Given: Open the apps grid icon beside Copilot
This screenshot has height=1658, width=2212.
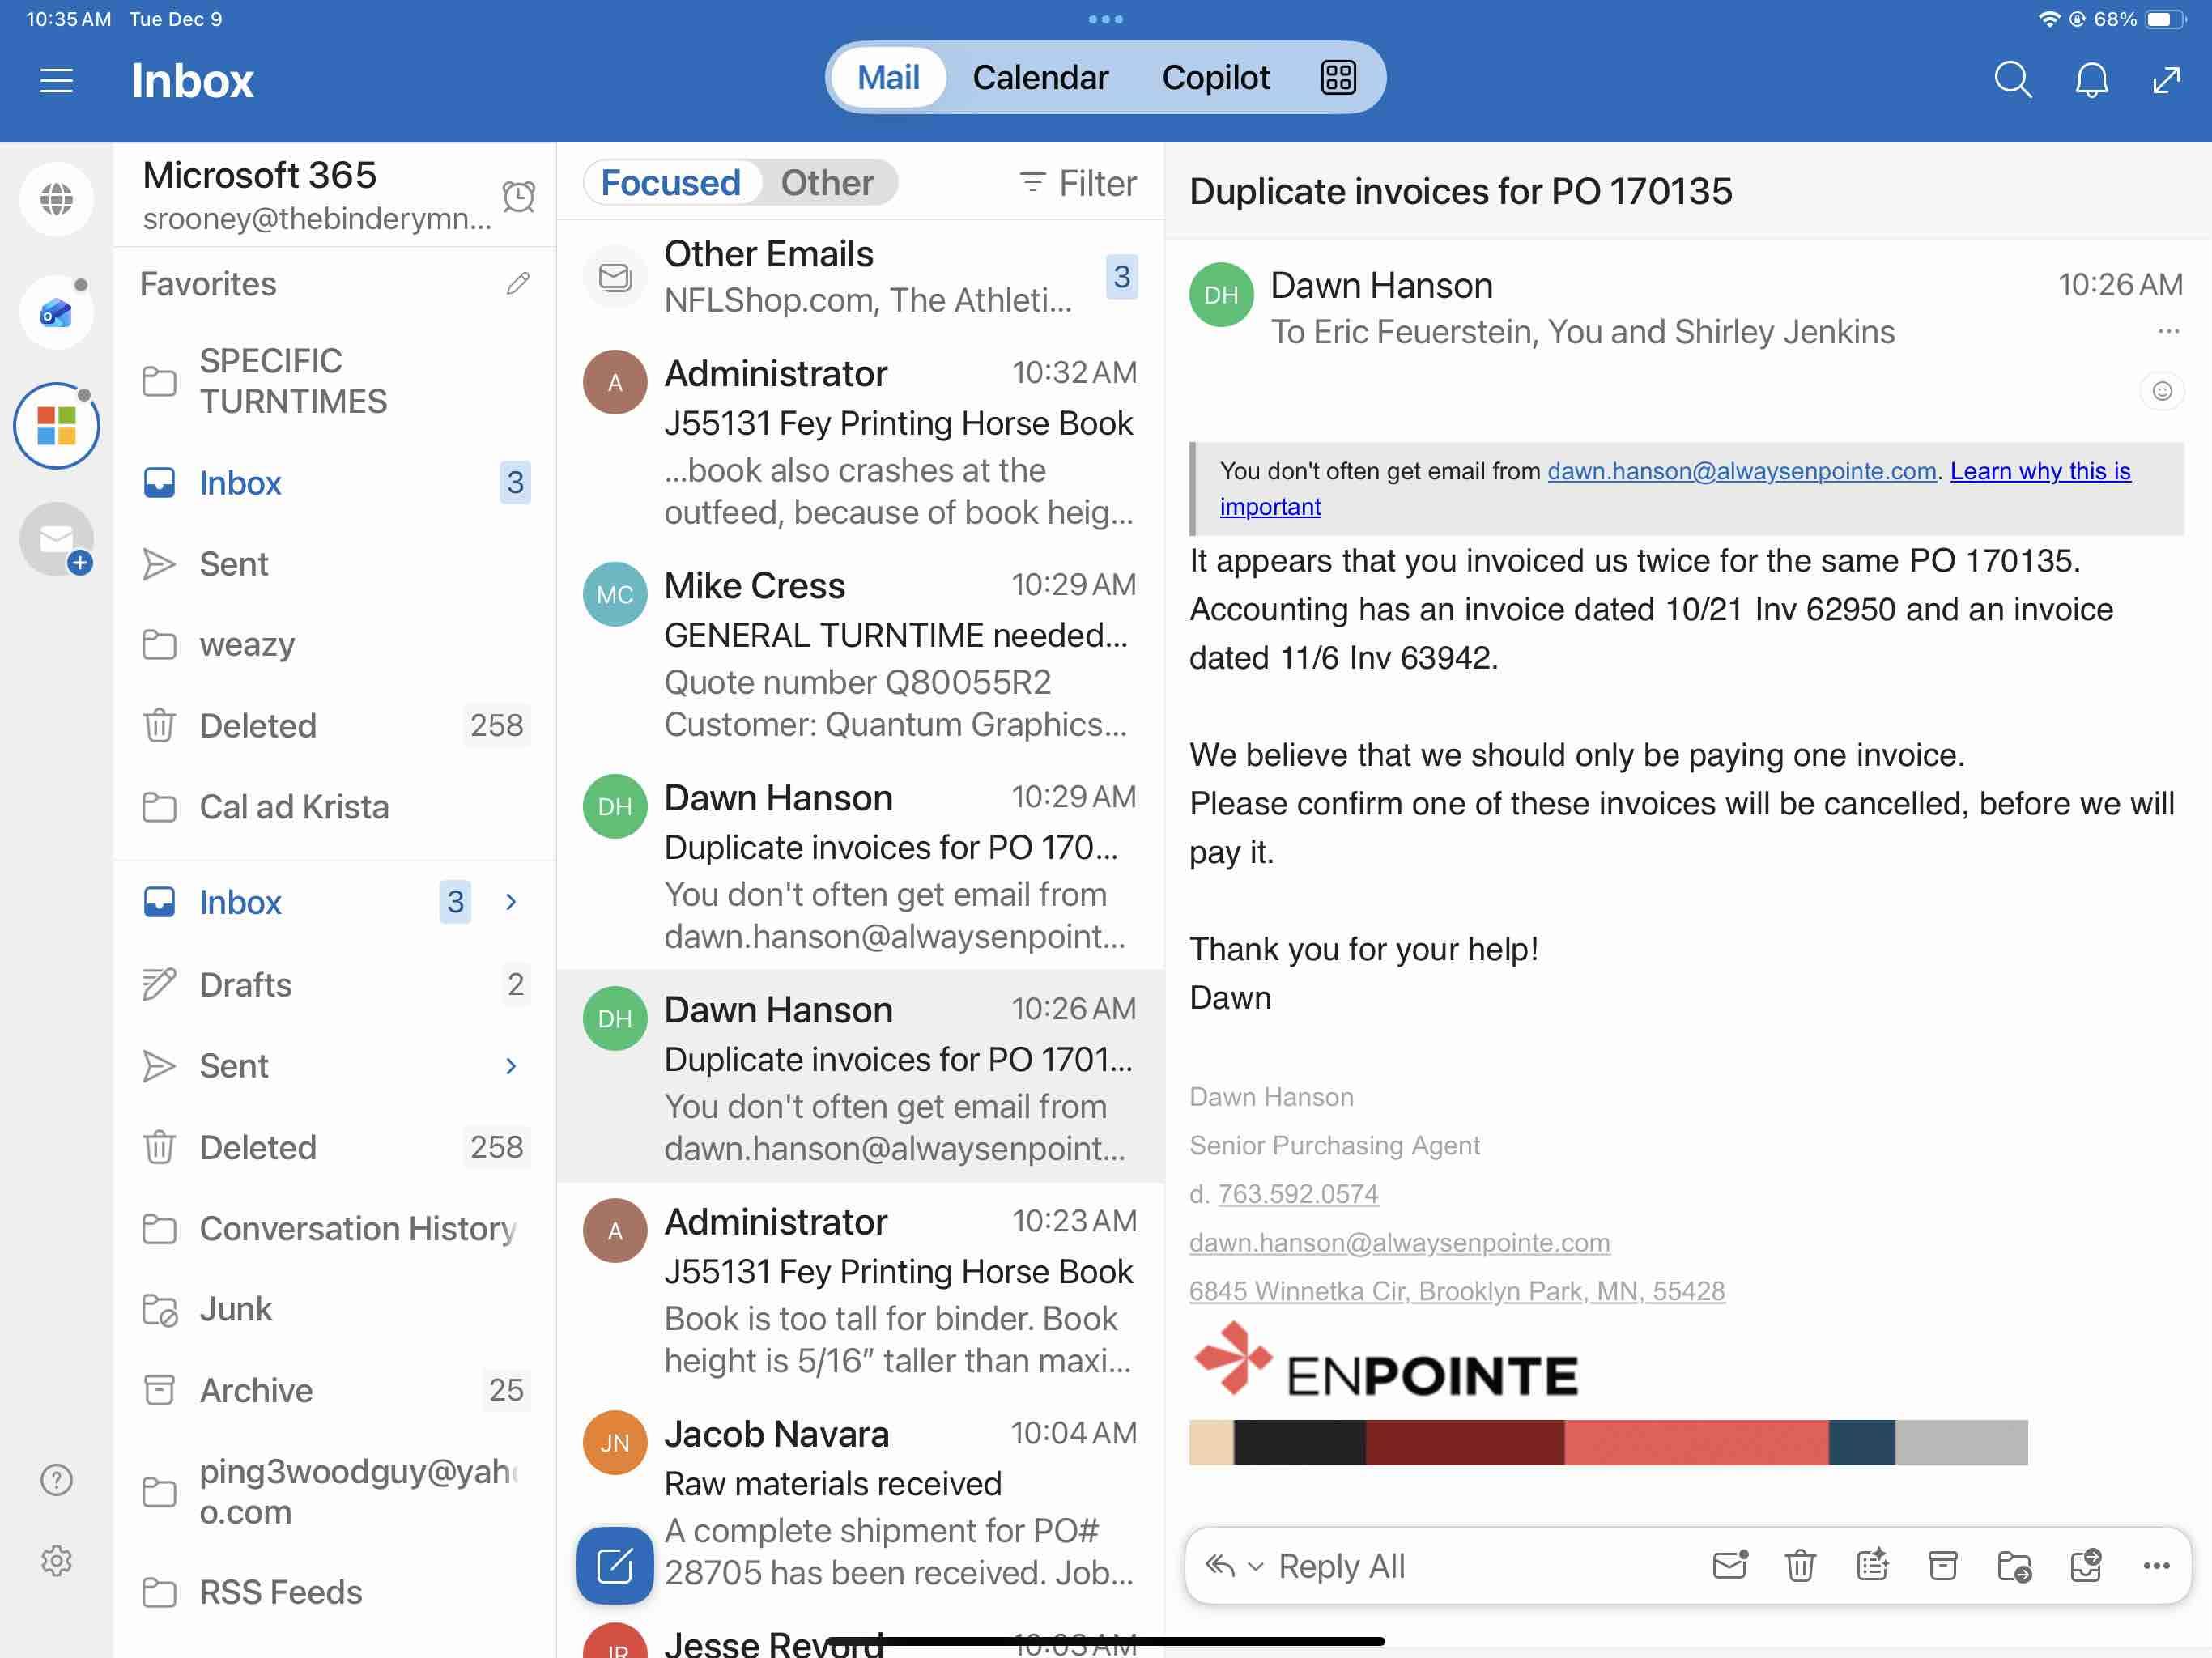Looking at the screenshot, I should [x=1338, y=77].
